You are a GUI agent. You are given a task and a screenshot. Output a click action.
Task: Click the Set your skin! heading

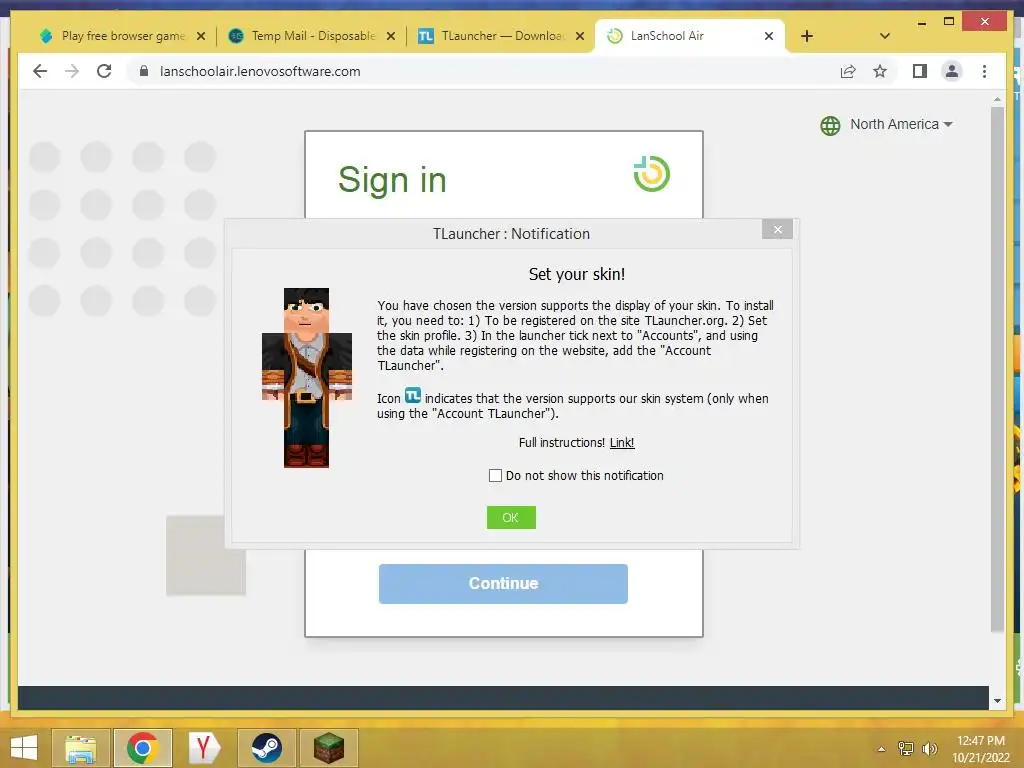[577, 274]
